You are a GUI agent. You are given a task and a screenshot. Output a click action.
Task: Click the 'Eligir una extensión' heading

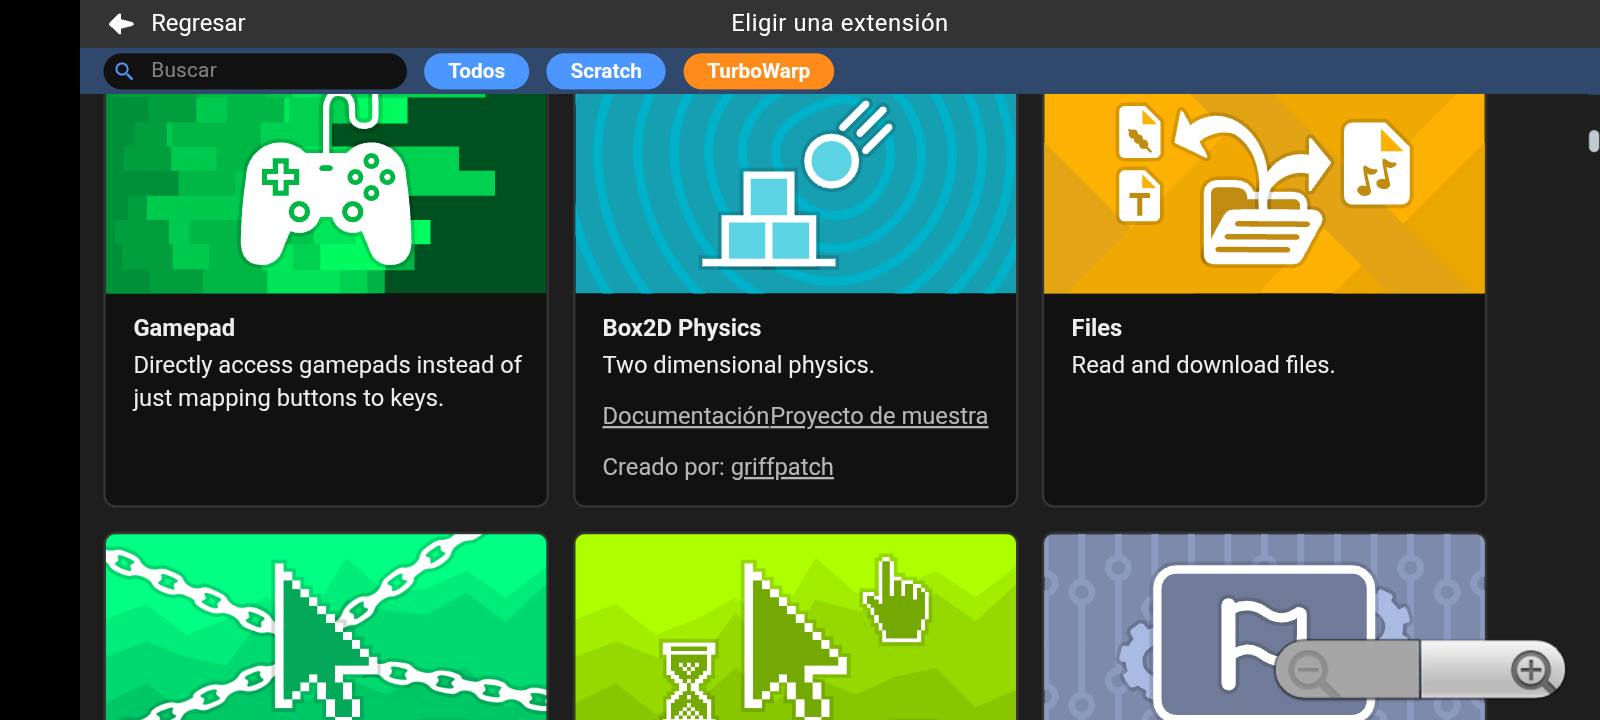[x=839, y=23]
